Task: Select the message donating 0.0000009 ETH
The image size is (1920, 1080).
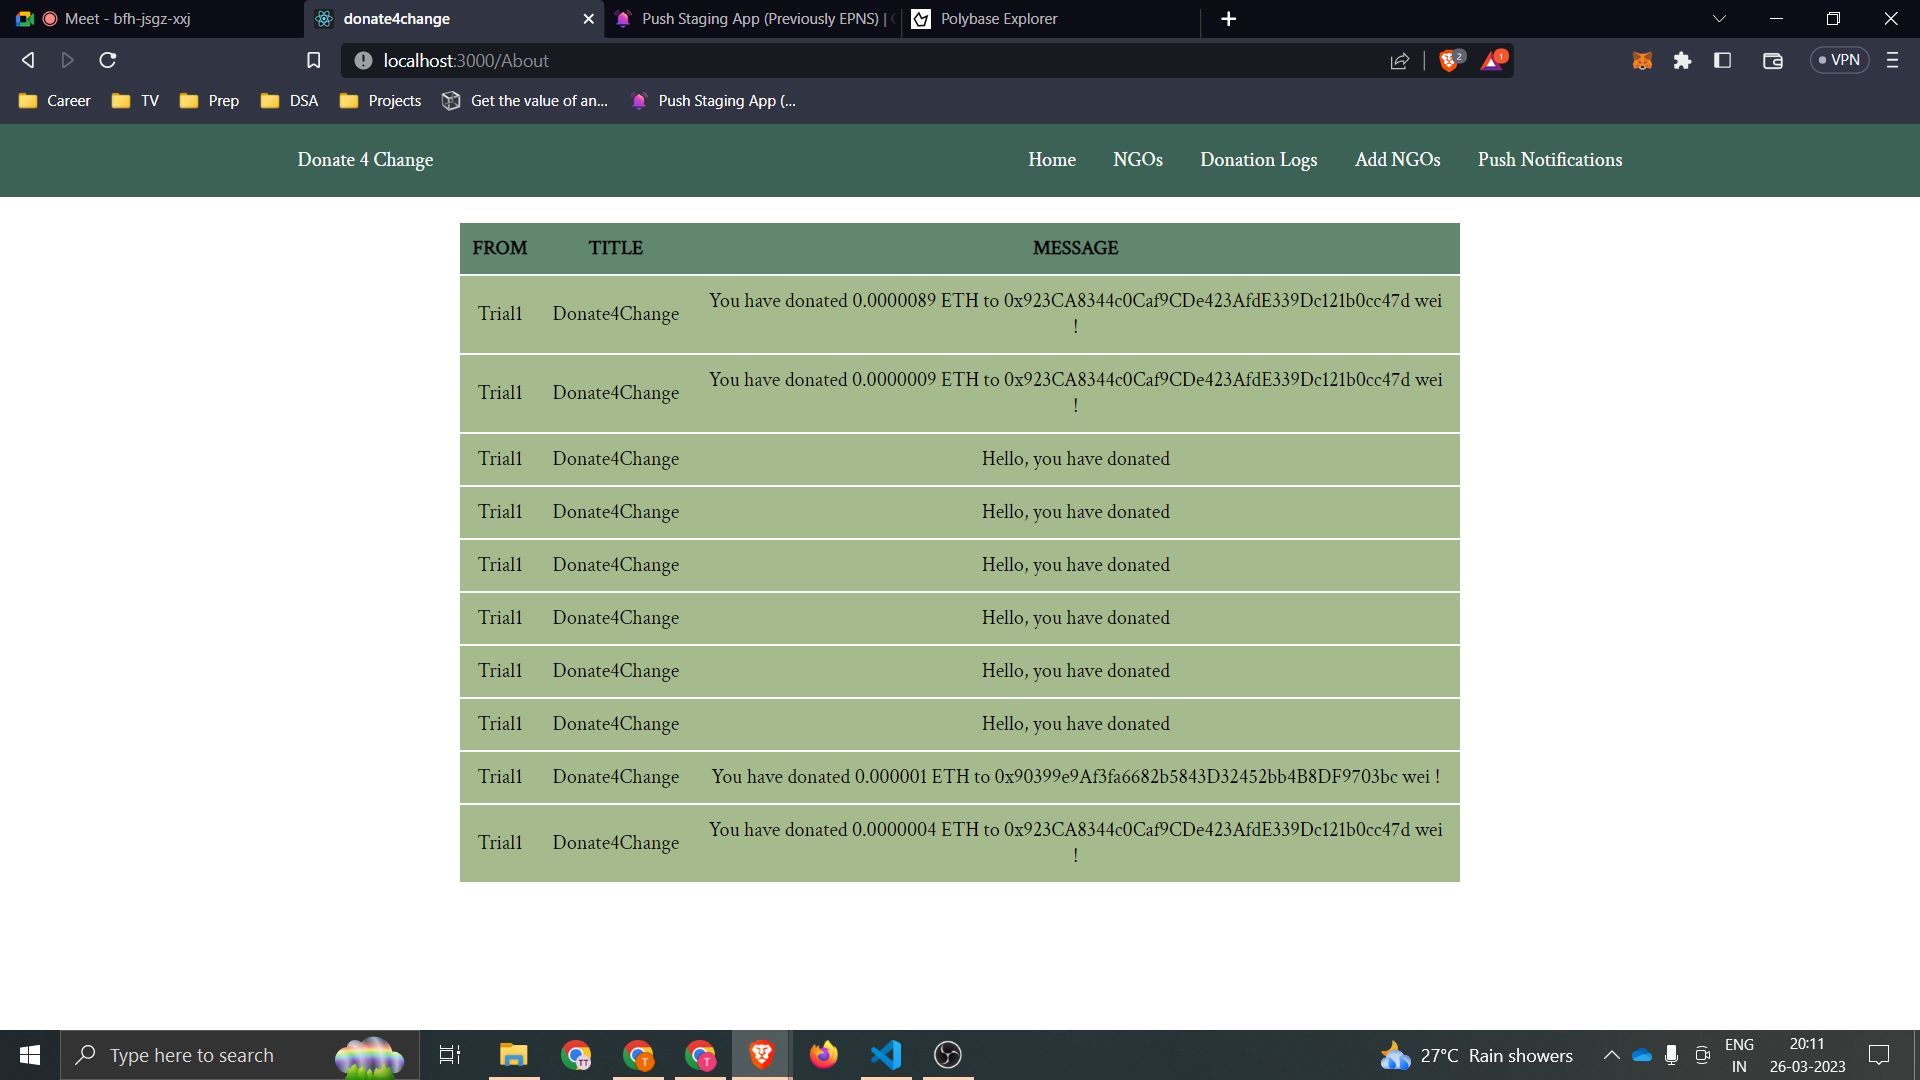Action: coord(1075,392)
